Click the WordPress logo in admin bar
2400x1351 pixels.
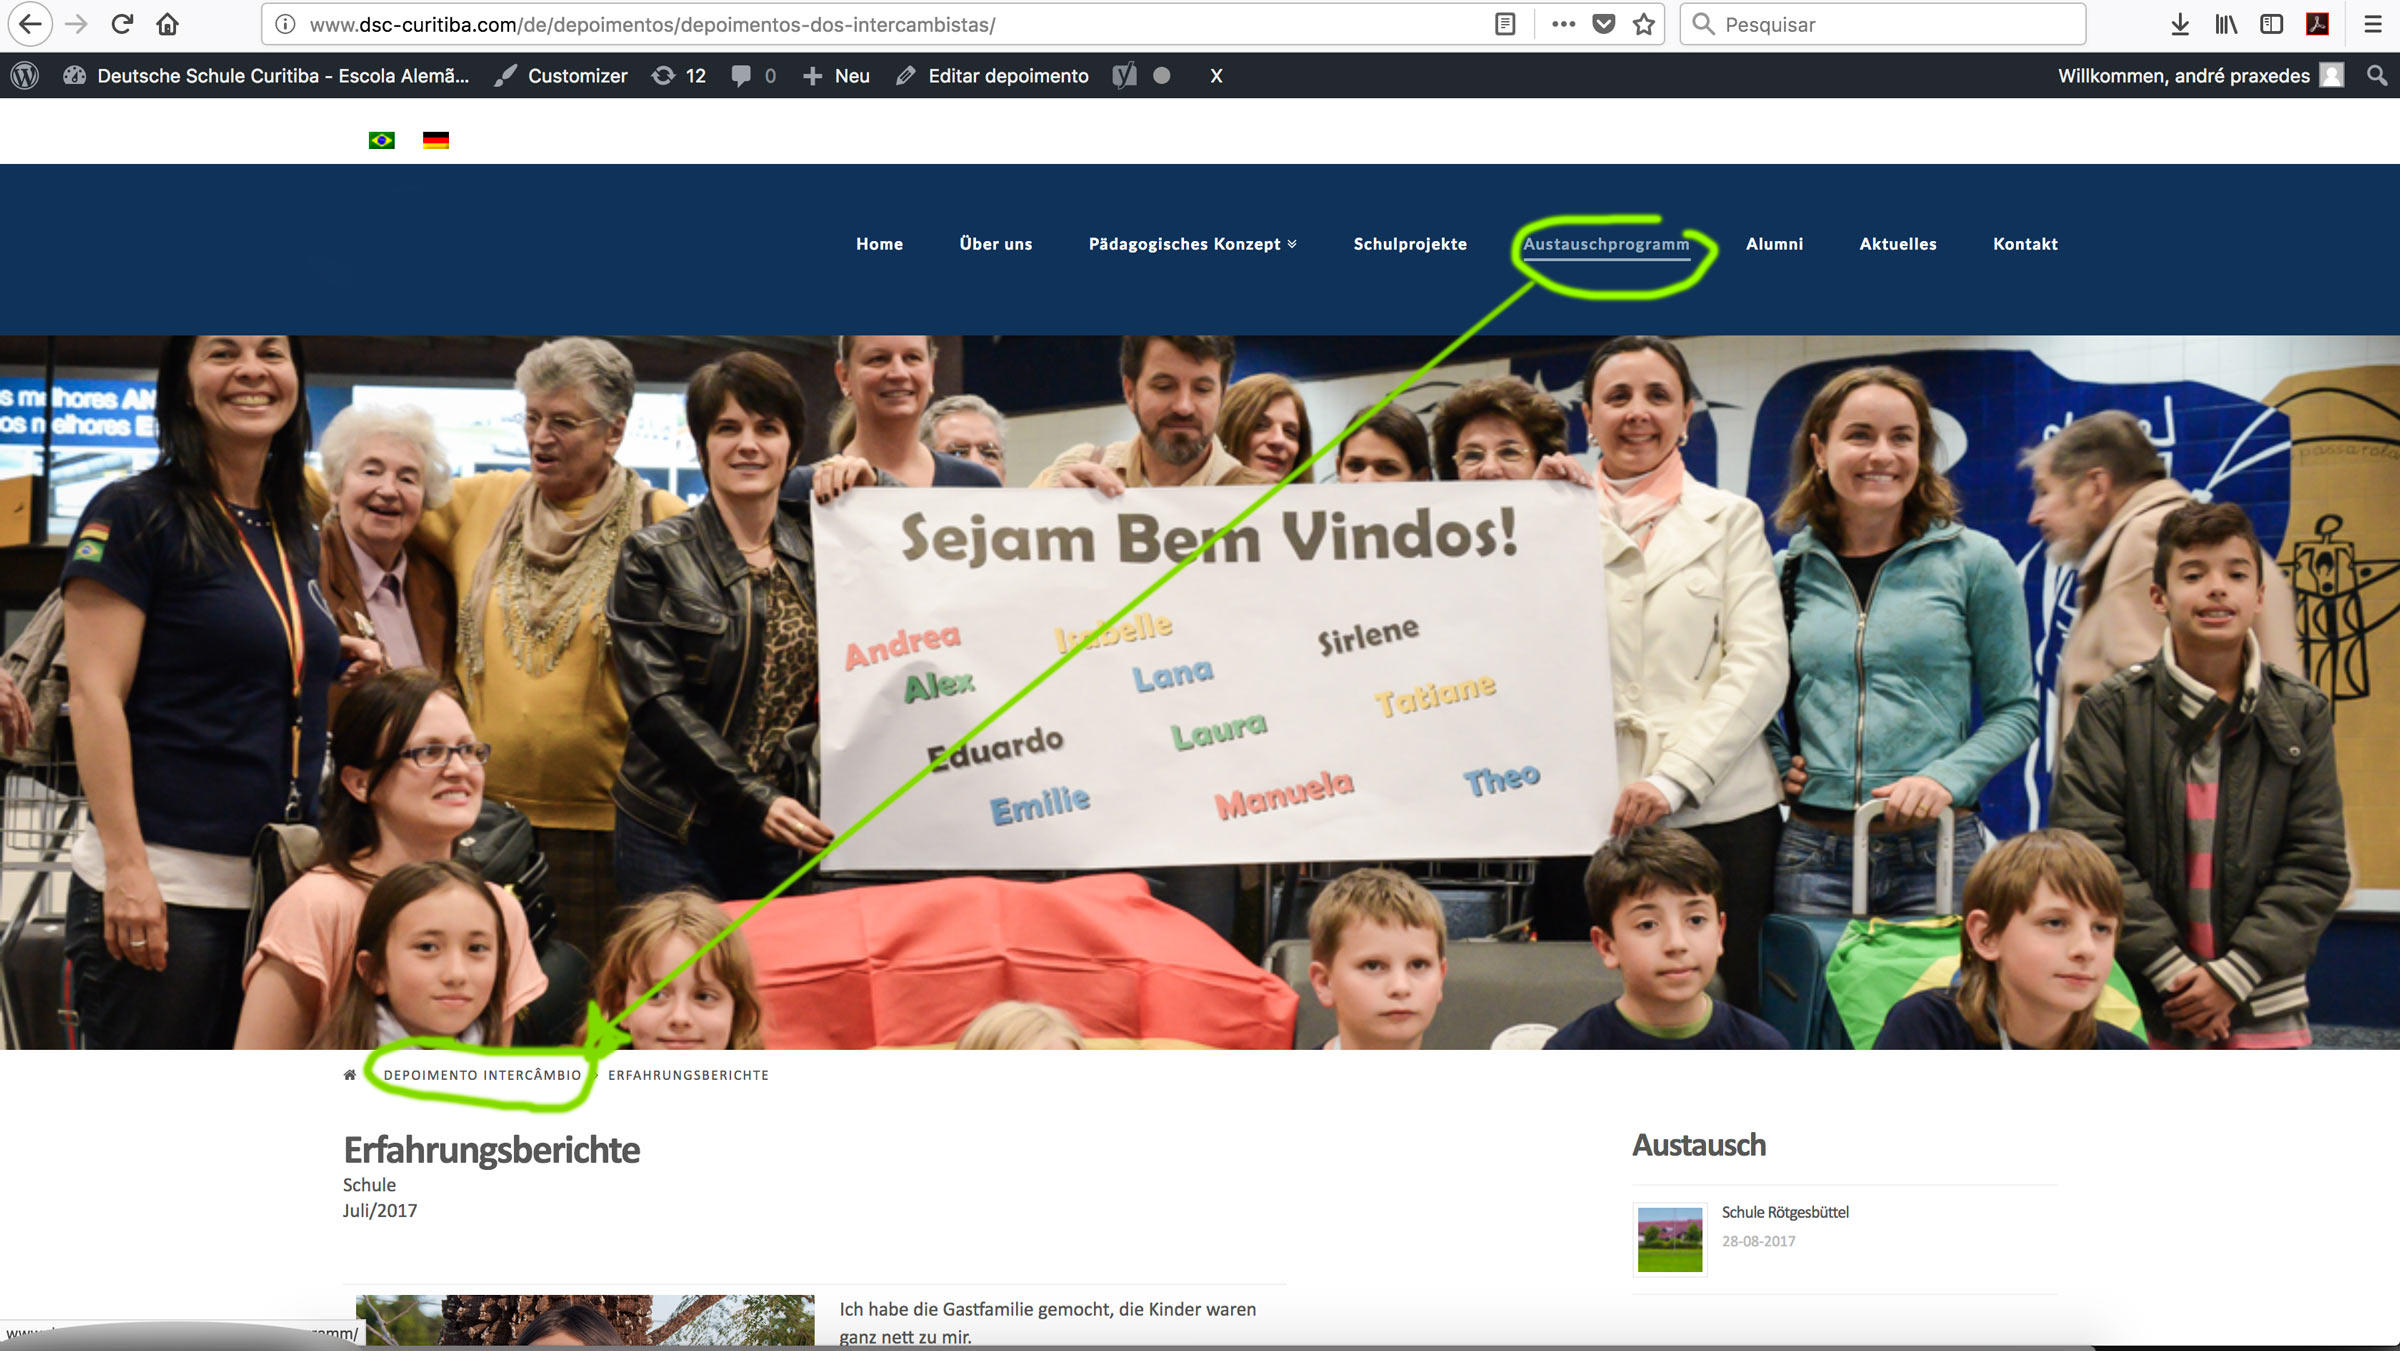point(25,76)
